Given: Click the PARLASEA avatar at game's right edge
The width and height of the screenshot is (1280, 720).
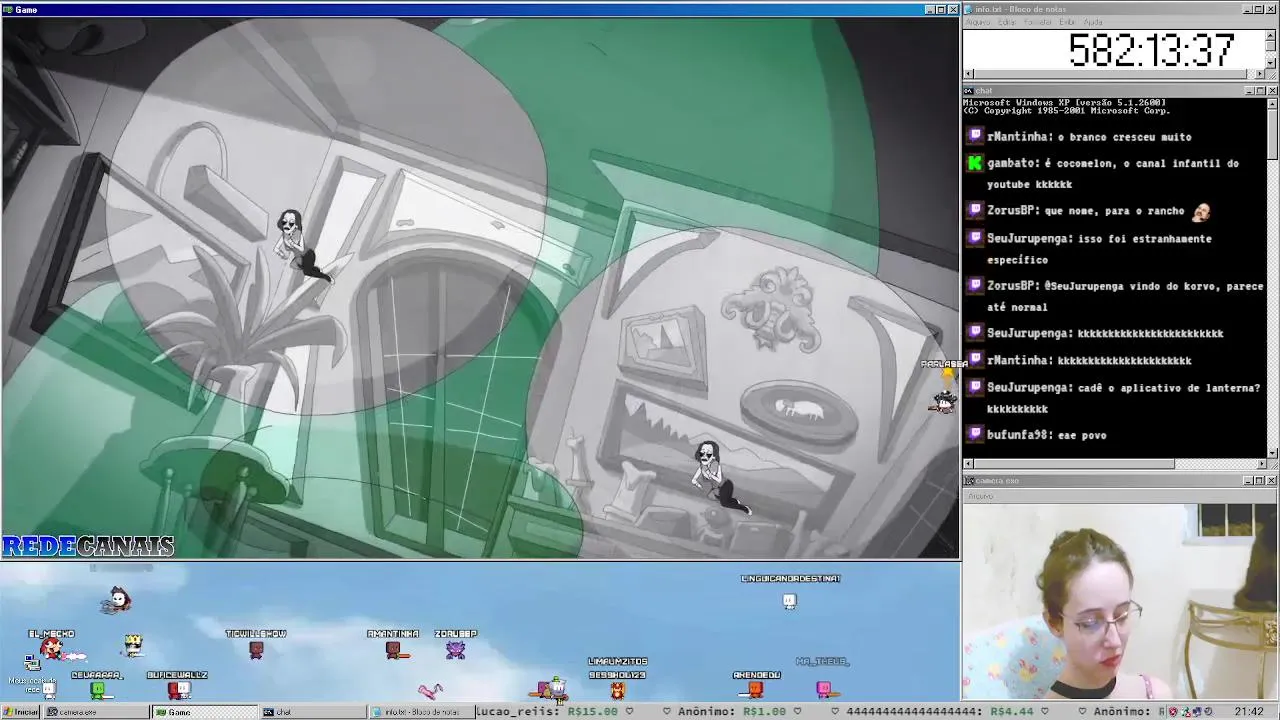Looking at the screenshot, I should coord(944,400).
